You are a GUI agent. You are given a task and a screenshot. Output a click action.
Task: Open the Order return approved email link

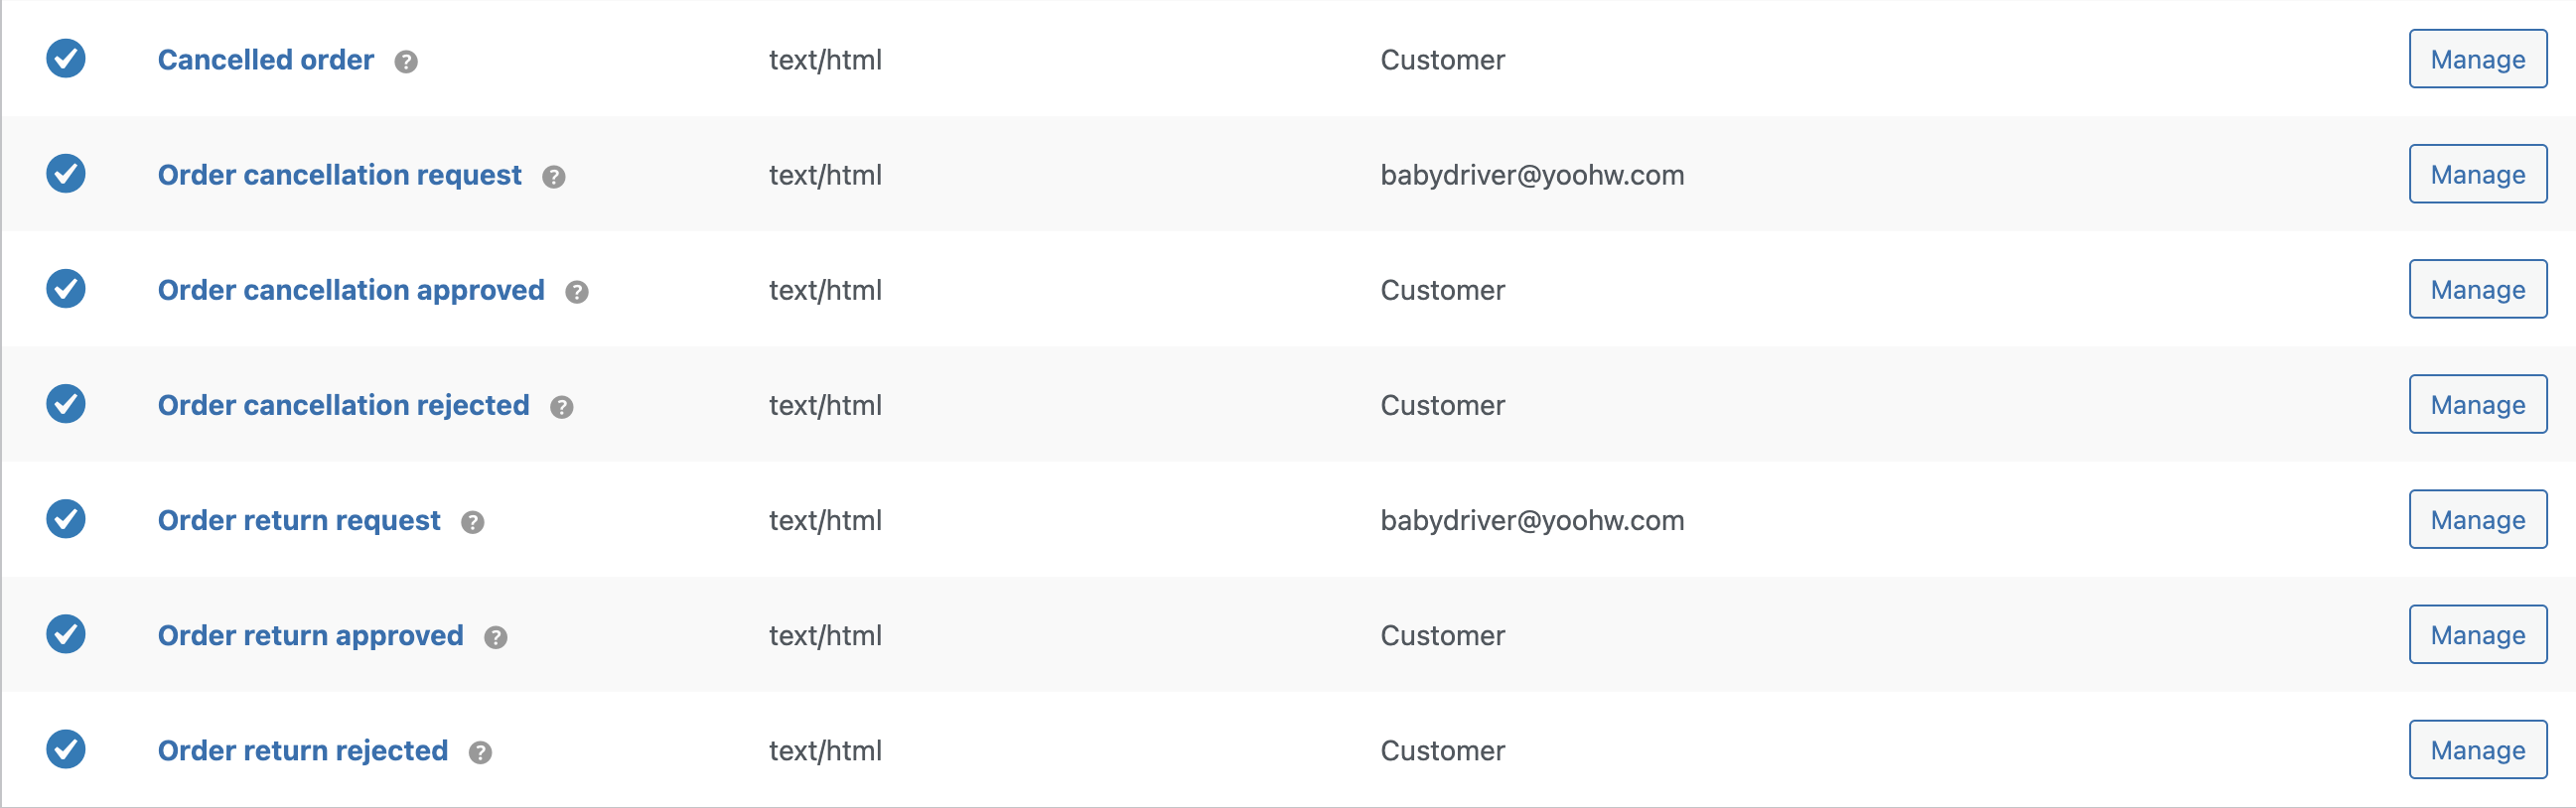point(310,635)
